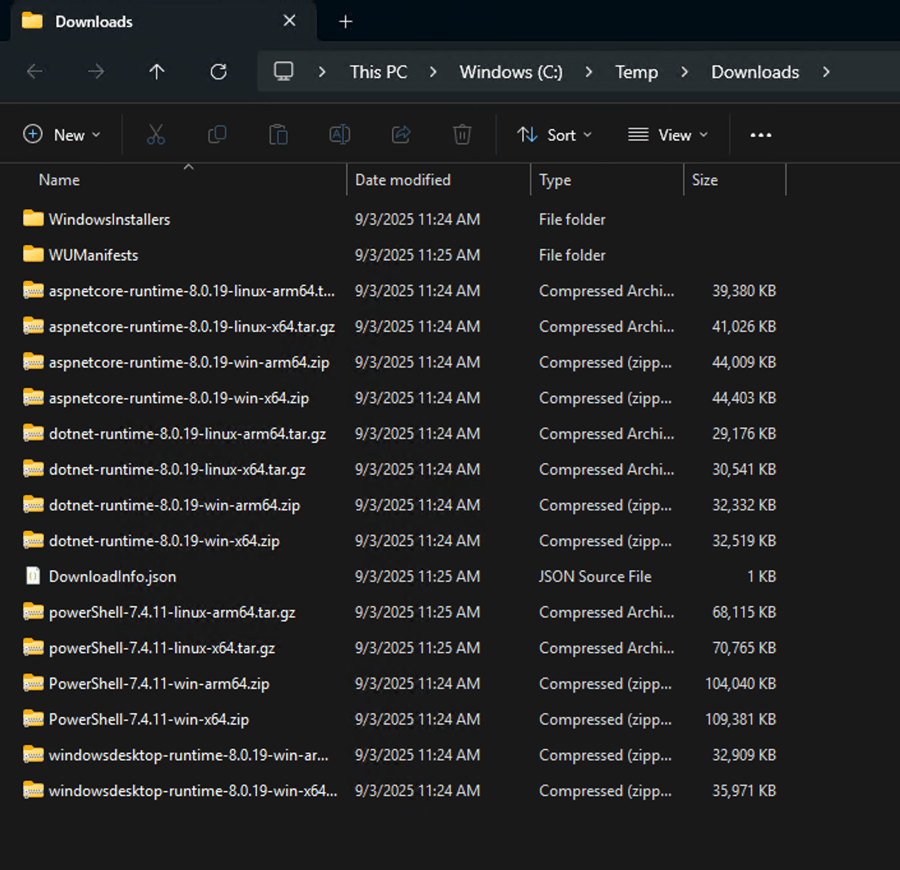The width and height of the screenshot is (900, 870).
Task: Expand chevron after Windows (C:) in breadcrumb
Action: click(x=589, y=72)
